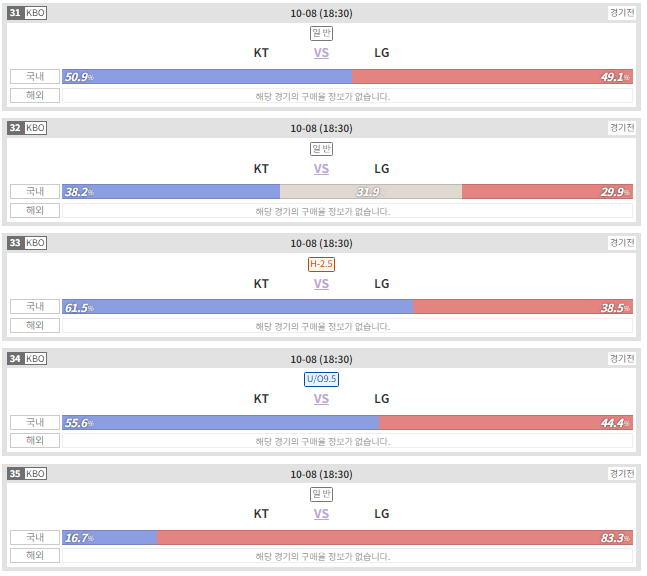This screenshot has height=576, width=647.
Task: Select the U/O9.5 under/over badge
Action: [321, 379]
